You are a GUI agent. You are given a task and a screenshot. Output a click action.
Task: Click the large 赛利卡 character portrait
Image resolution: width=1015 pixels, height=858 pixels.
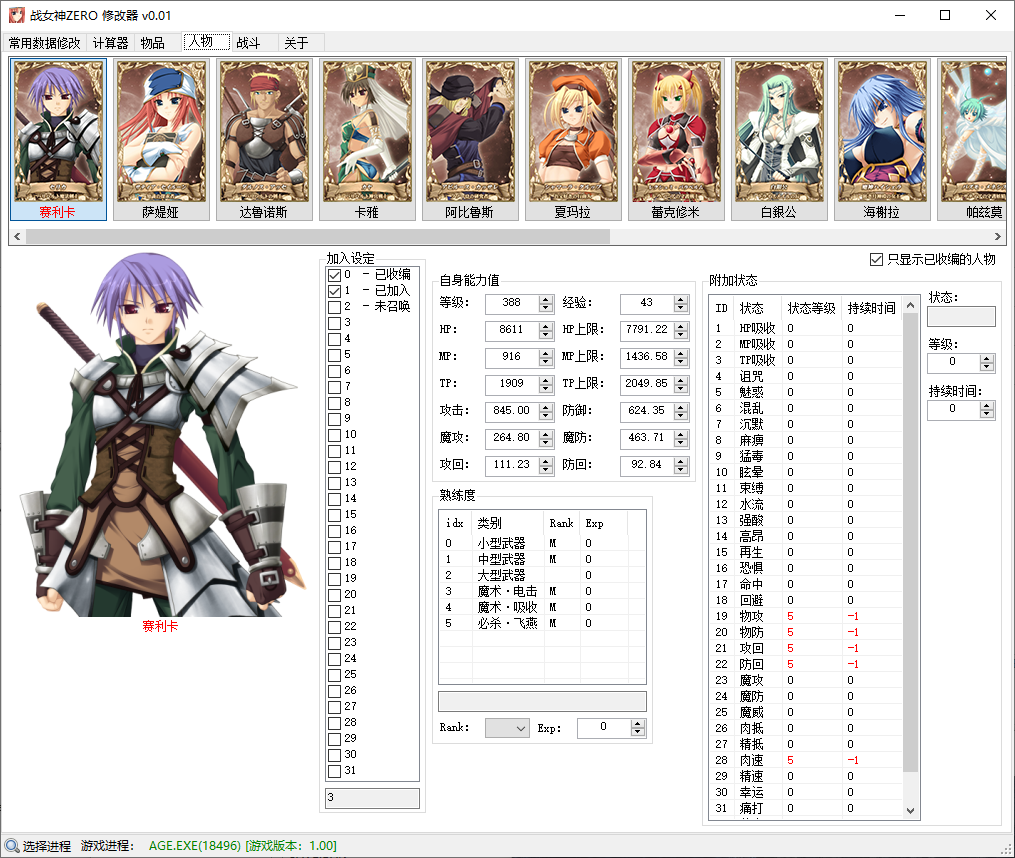160,435
